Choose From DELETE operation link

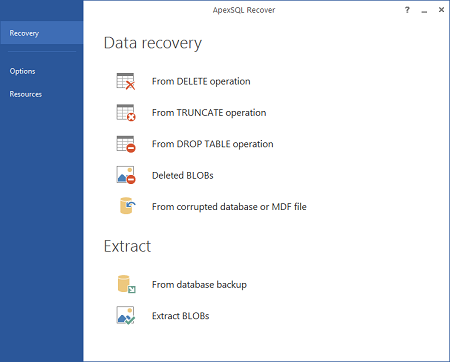[x=201, y=81]
